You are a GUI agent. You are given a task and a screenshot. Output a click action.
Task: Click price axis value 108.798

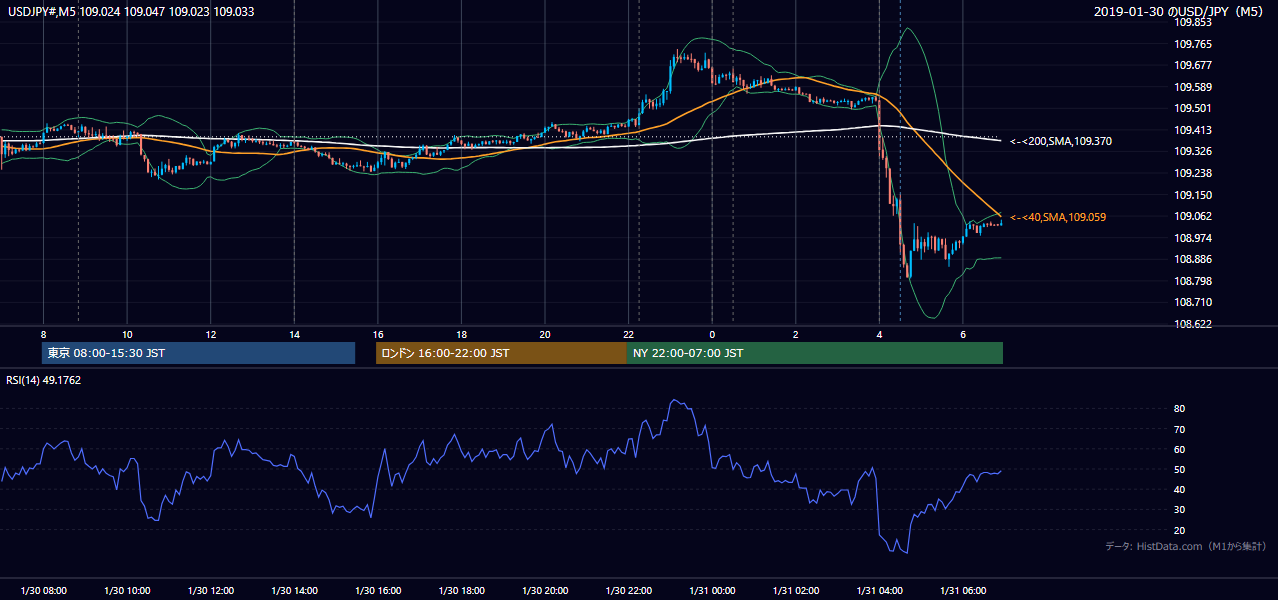(1192, 281)
